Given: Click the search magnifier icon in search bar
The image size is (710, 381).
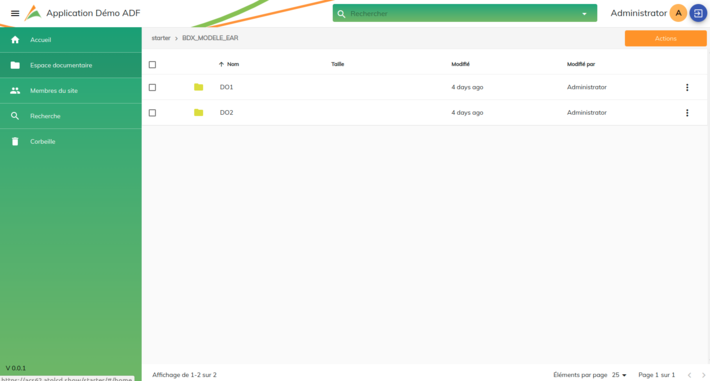Looking at the screenshot, I should coord(341,14).
